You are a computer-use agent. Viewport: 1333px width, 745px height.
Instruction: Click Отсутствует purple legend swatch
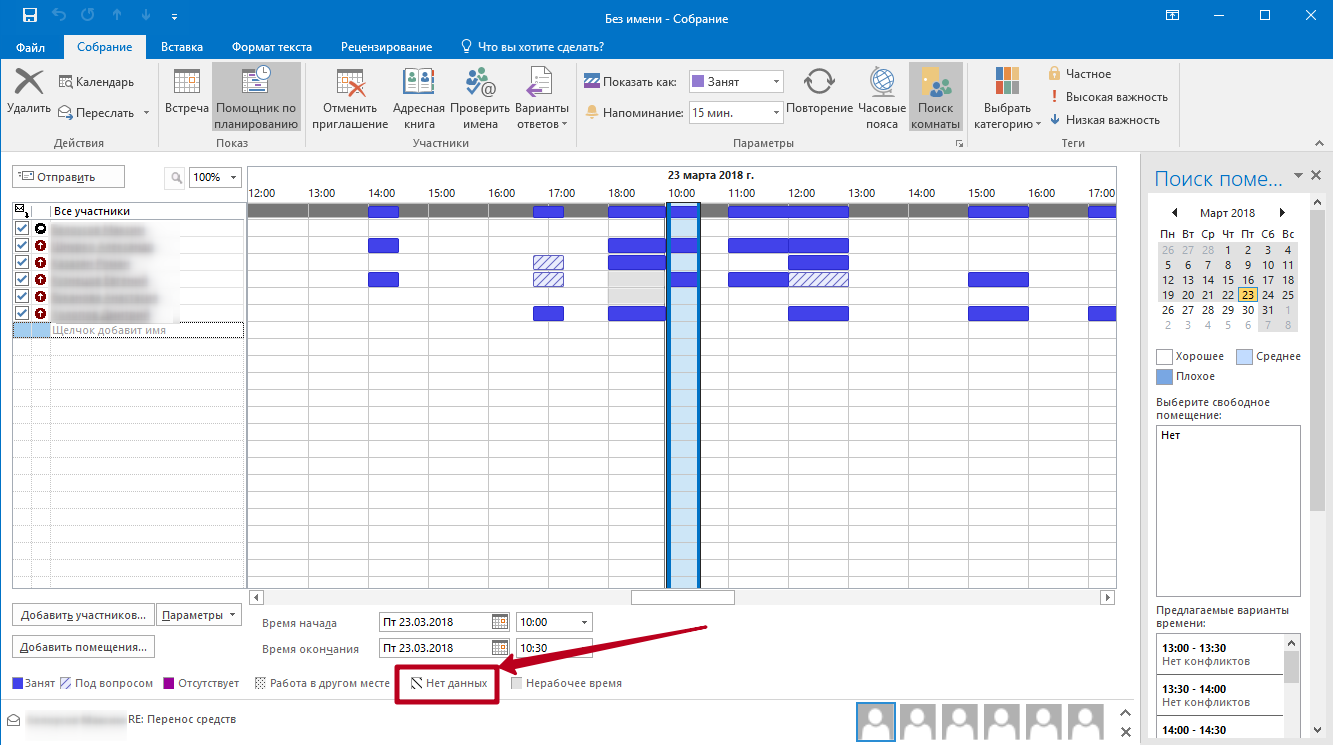(x=169, y=684)
